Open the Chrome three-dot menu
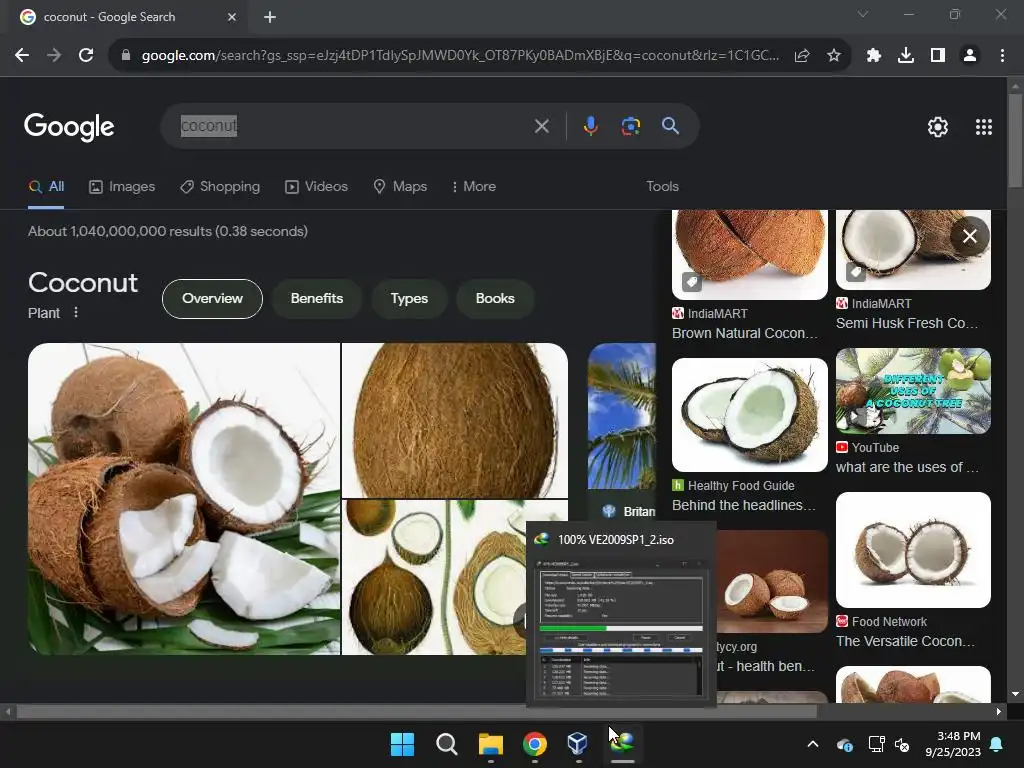Image resolution: width=1024 pixels, height=768 pixels. 1002,56
